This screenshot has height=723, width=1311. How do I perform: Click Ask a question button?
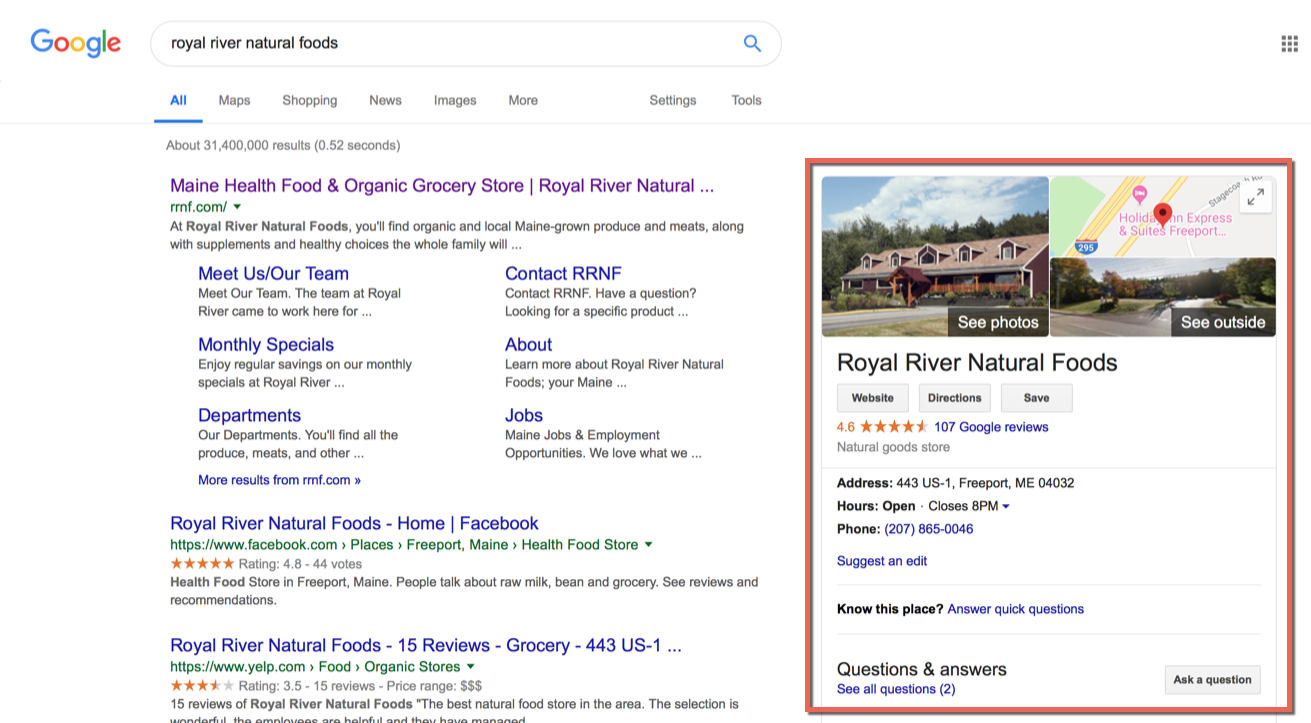pos(1212,680)
